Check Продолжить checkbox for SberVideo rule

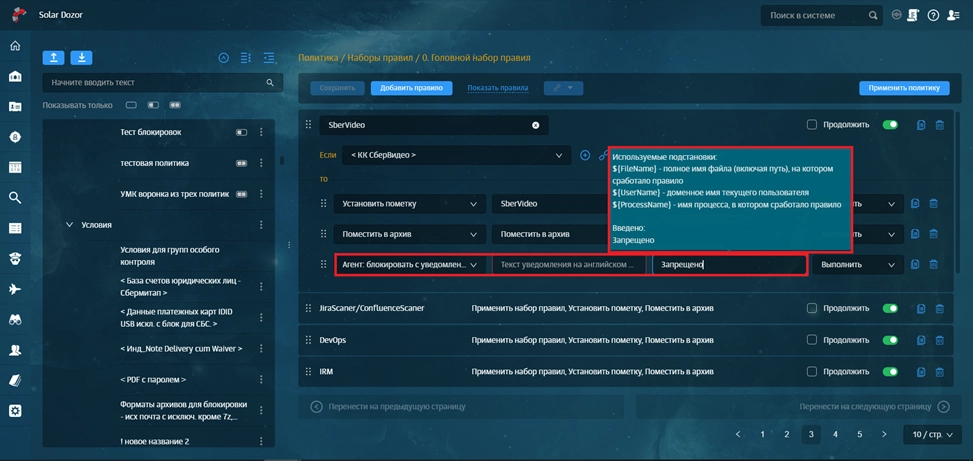point(812,125)
